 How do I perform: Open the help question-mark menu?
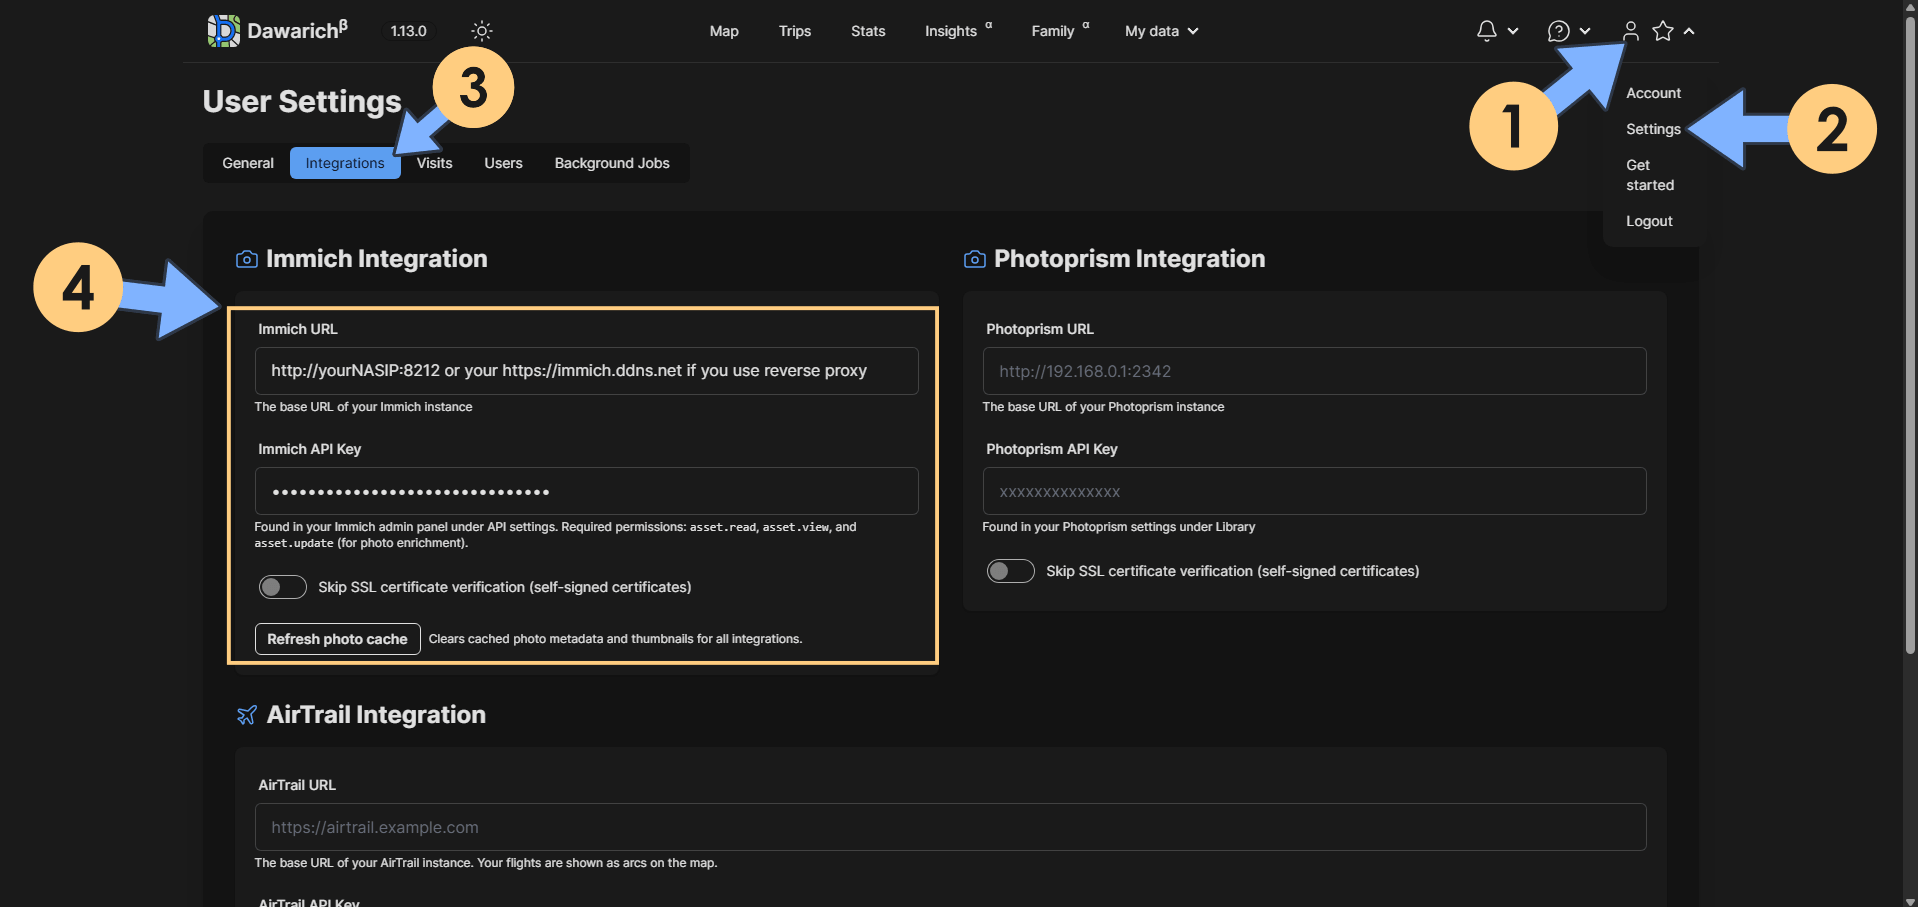(1558, 31)
